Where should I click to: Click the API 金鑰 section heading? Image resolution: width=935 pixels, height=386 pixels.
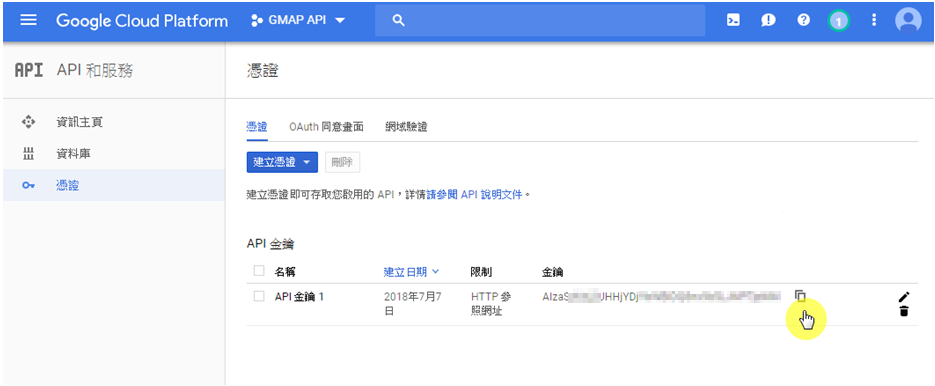(270, 244)
